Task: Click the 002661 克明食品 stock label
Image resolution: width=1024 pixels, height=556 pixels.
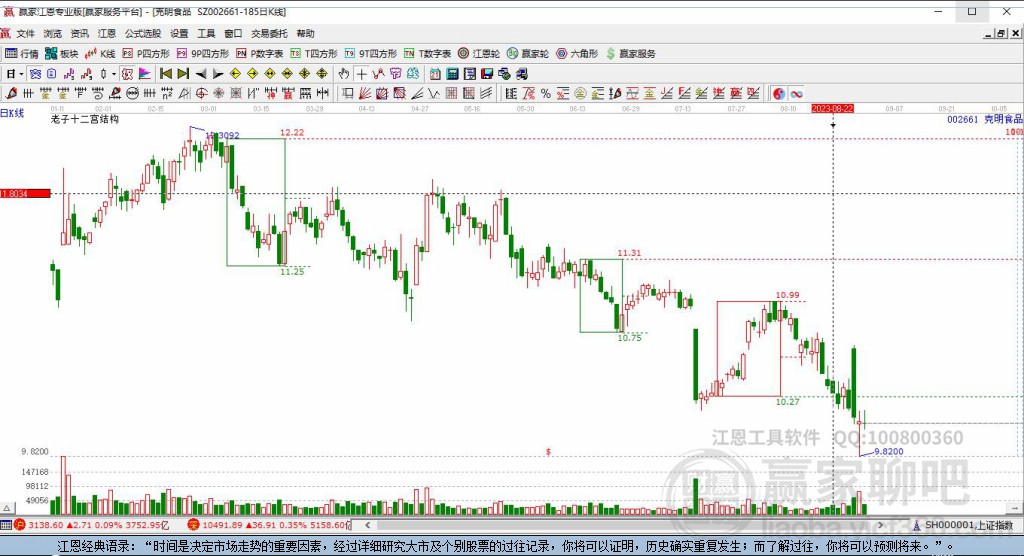Action: (985, 119)
